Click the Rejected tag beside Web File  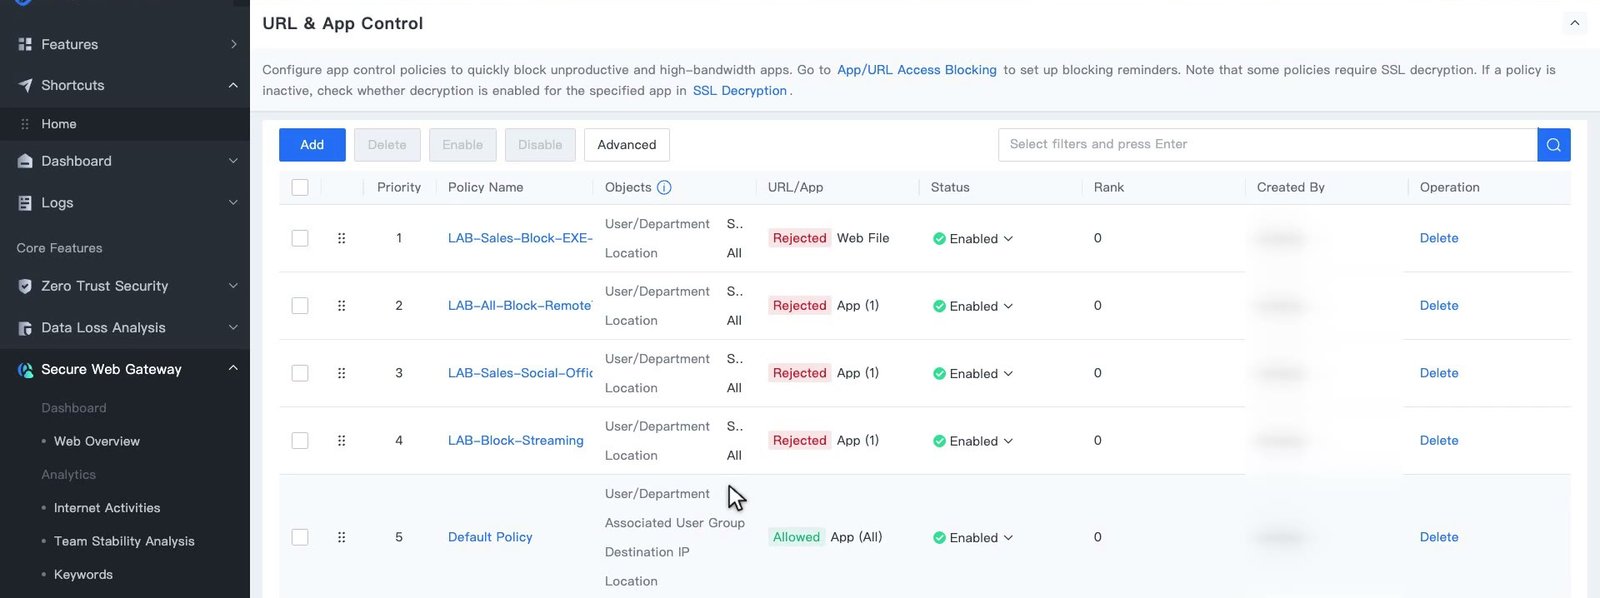coord(800,239)
